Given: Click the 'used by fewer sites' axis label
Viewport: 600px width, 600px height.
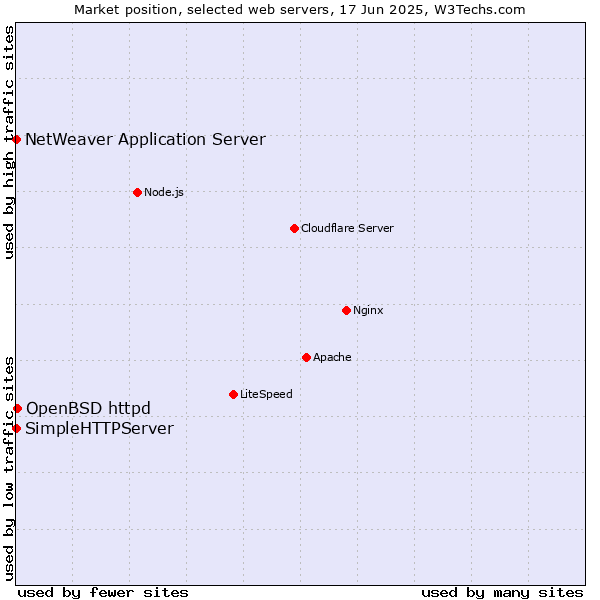Looking at the screenshot, I should [103, 593].
